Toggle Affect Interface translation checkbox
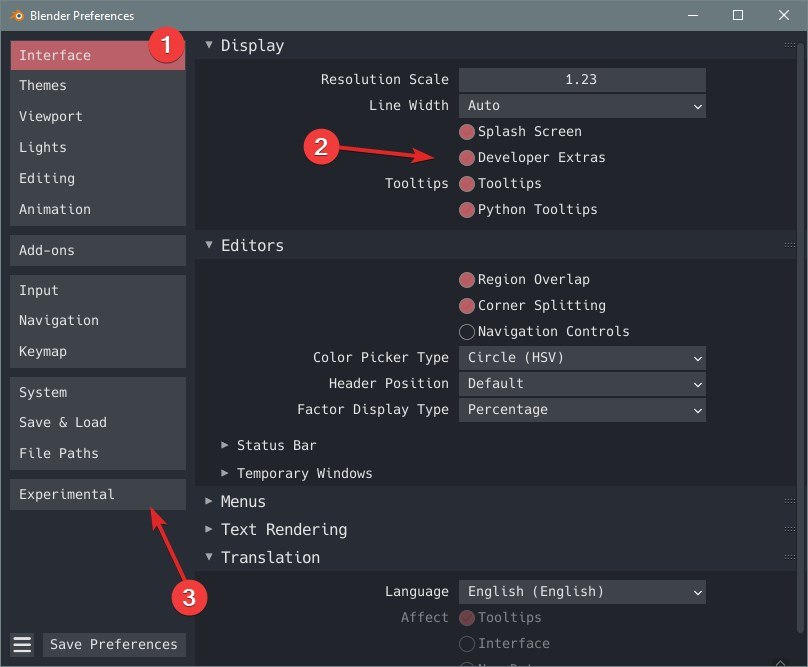808x667 pixels. point(466,643)
